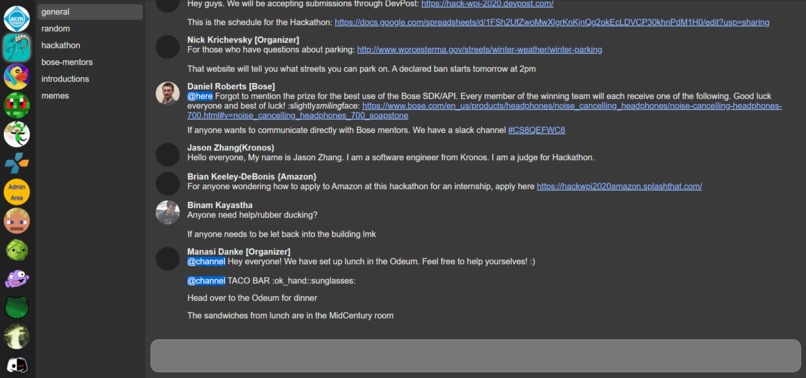Open the ACM server icon

(x=17, y=19)
